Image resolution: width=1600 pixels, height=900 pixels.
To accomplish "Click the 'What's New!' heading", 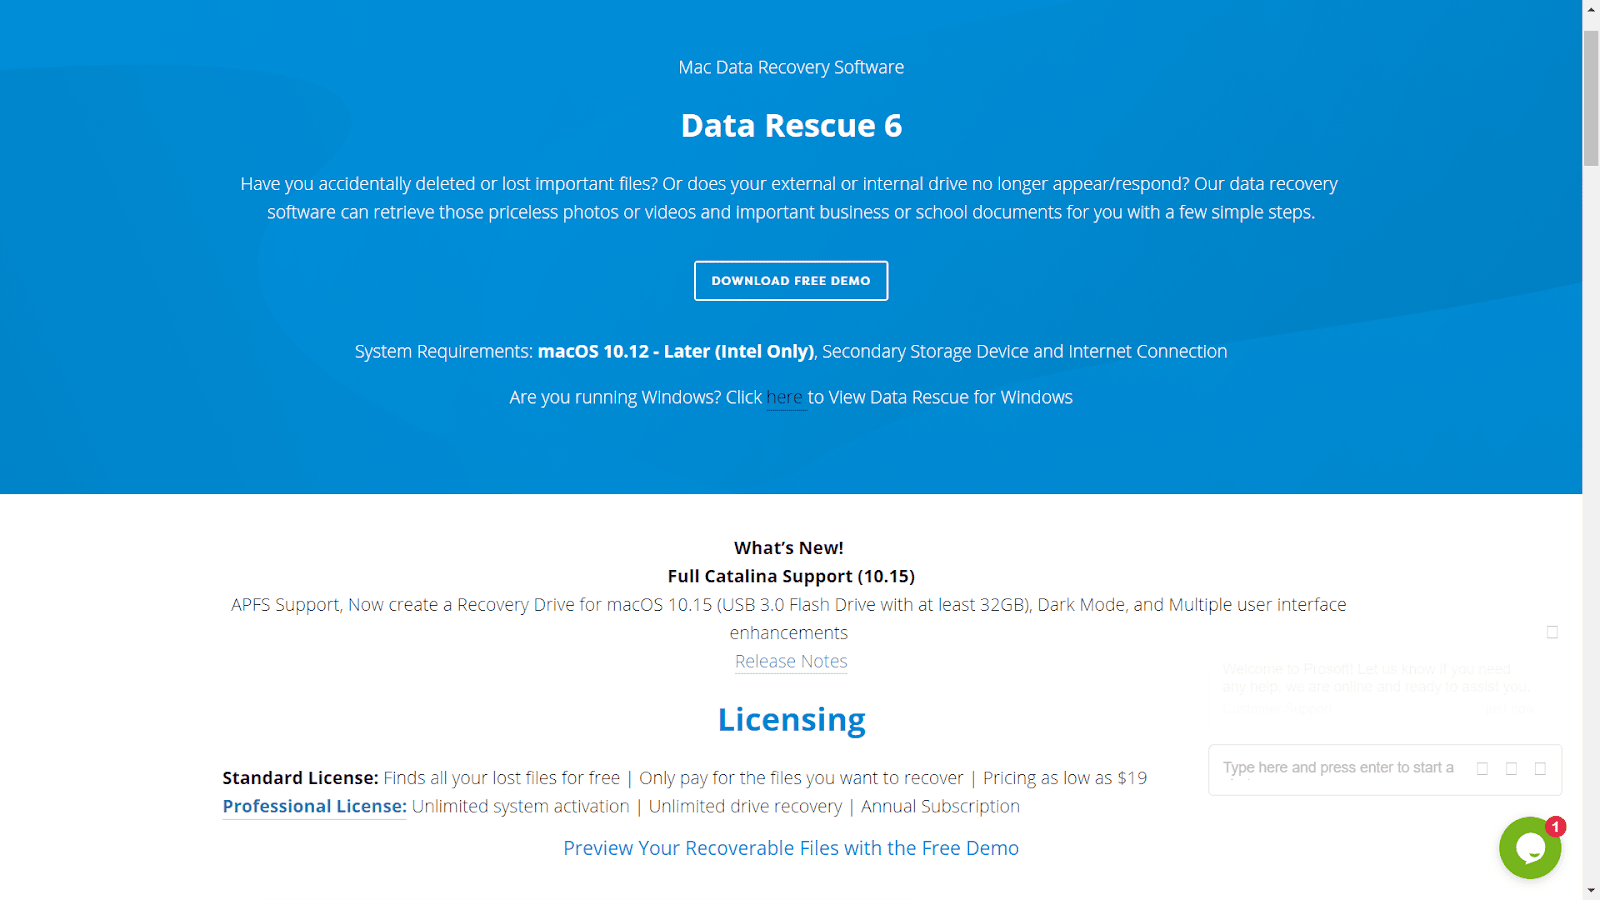I will pyautogui.click(x=789, y=548).
